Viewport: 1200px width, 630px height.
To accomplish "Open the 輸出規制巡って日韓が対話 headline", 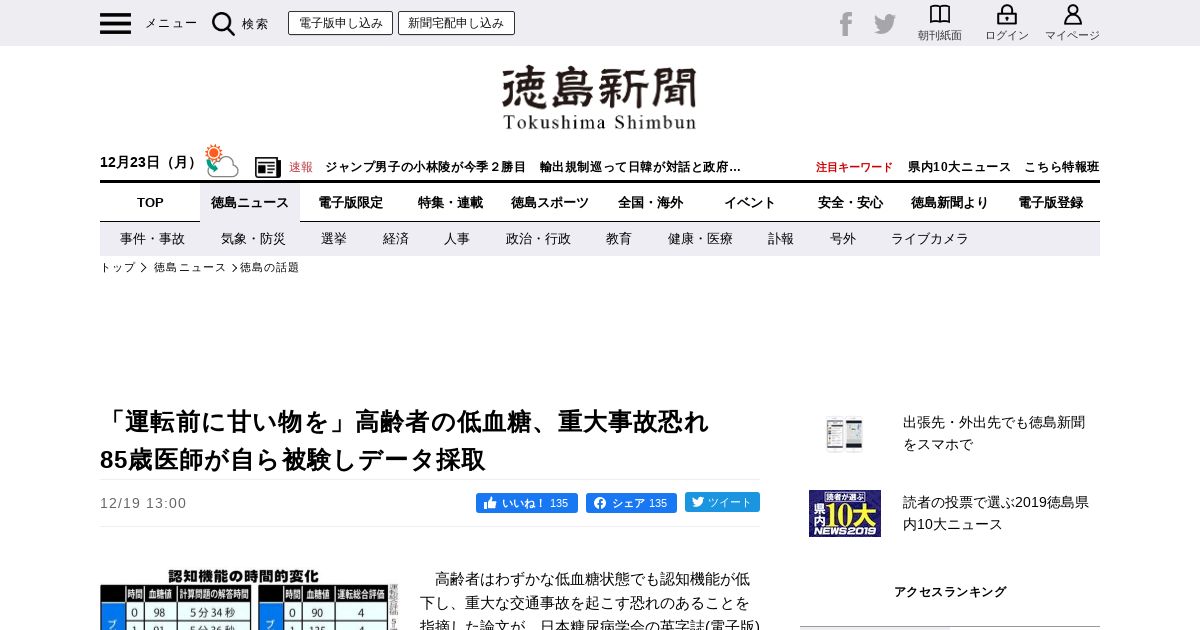I will pos(640,167).
